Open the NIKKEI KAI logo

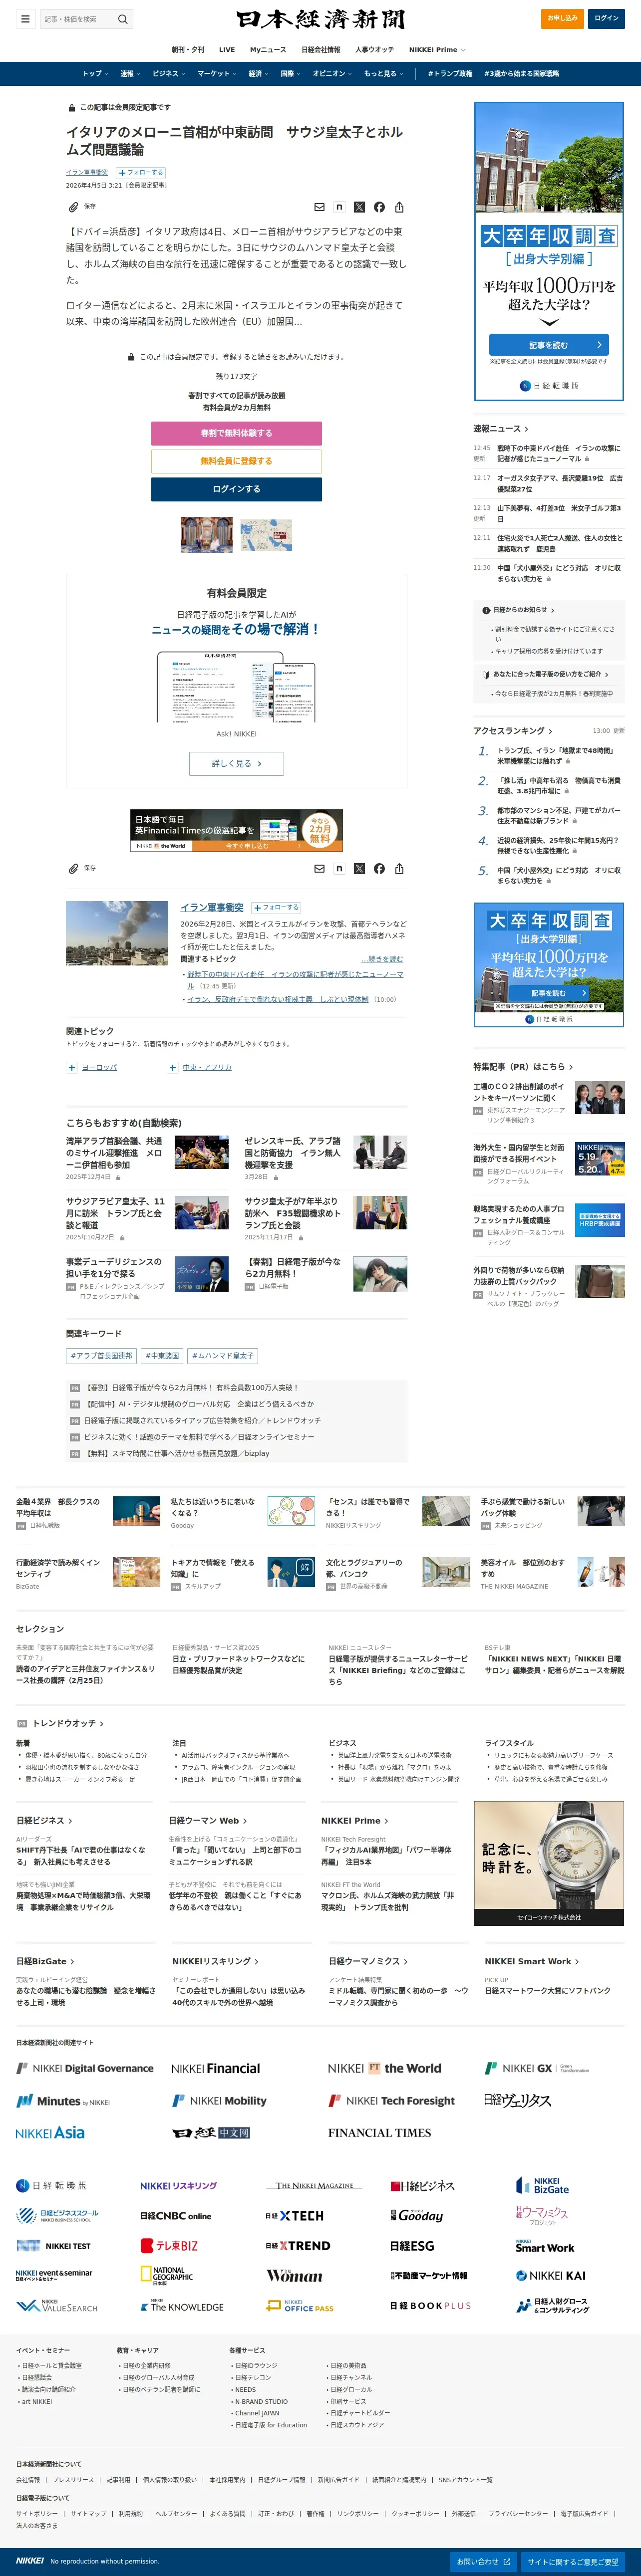click(551, 2275)
